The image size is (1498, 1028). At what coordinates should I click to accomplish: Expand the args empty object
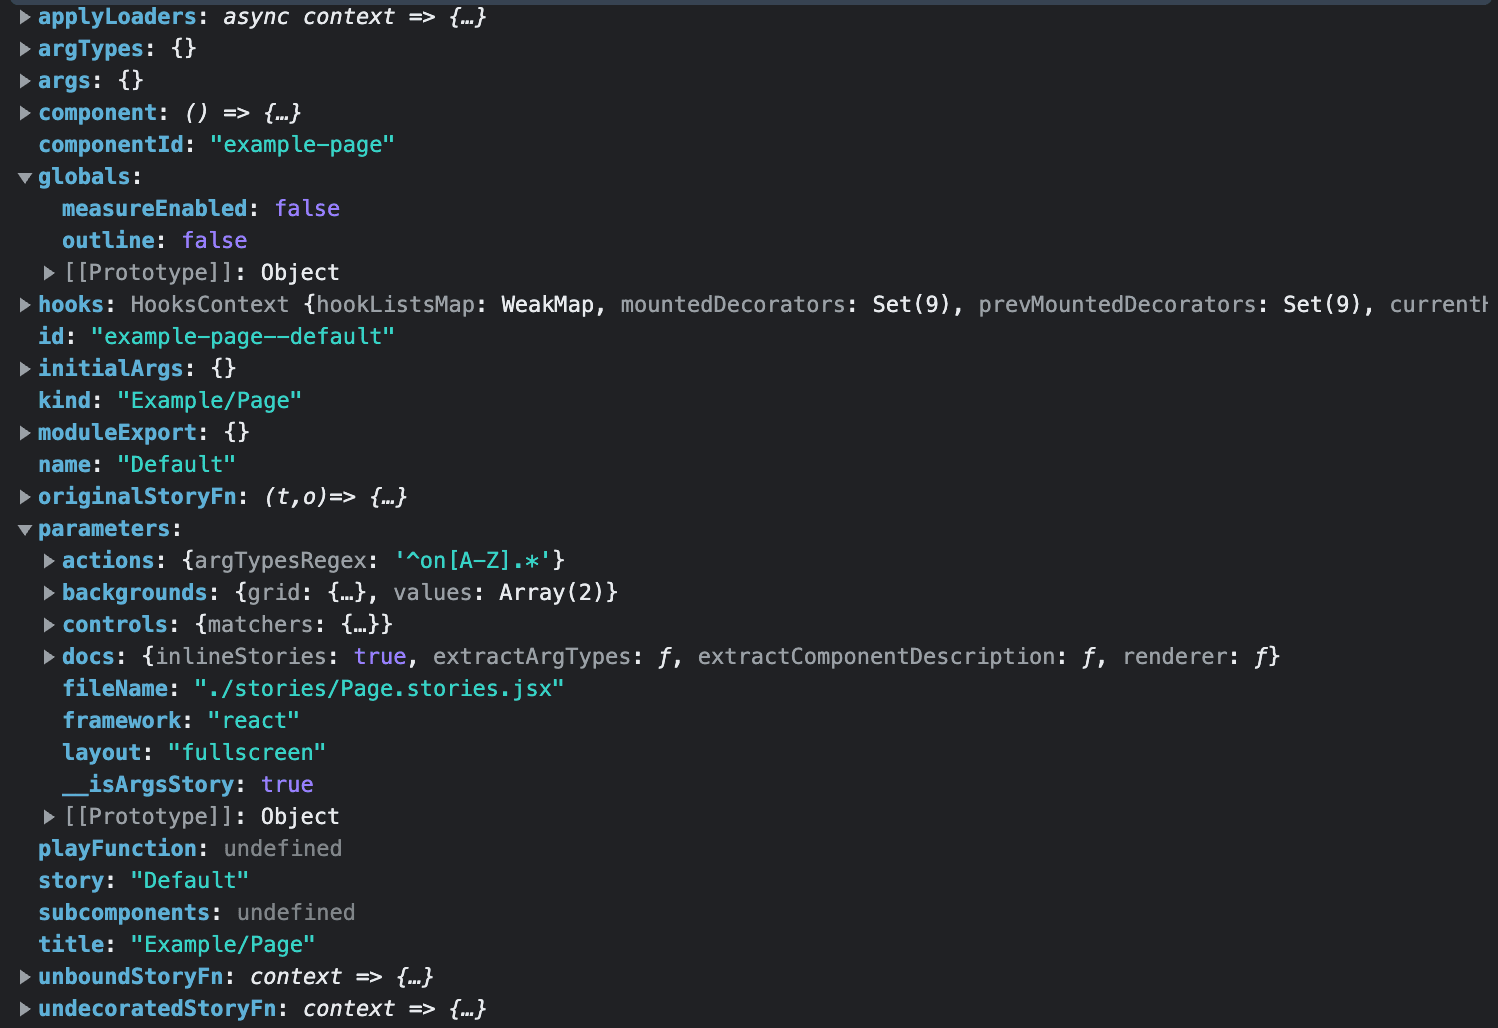pos(25,80)
